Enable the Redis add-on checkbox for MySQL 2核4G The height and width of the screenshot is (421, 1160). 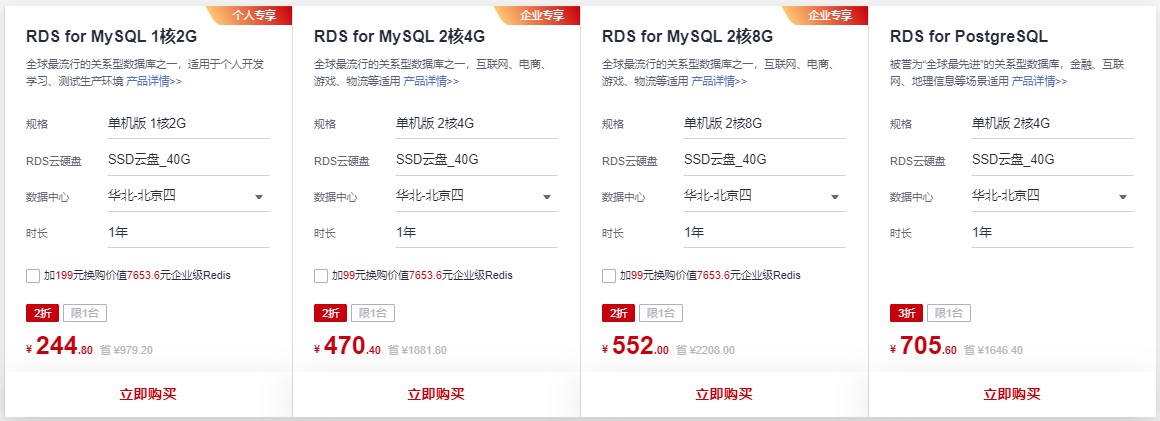point(321,276)
